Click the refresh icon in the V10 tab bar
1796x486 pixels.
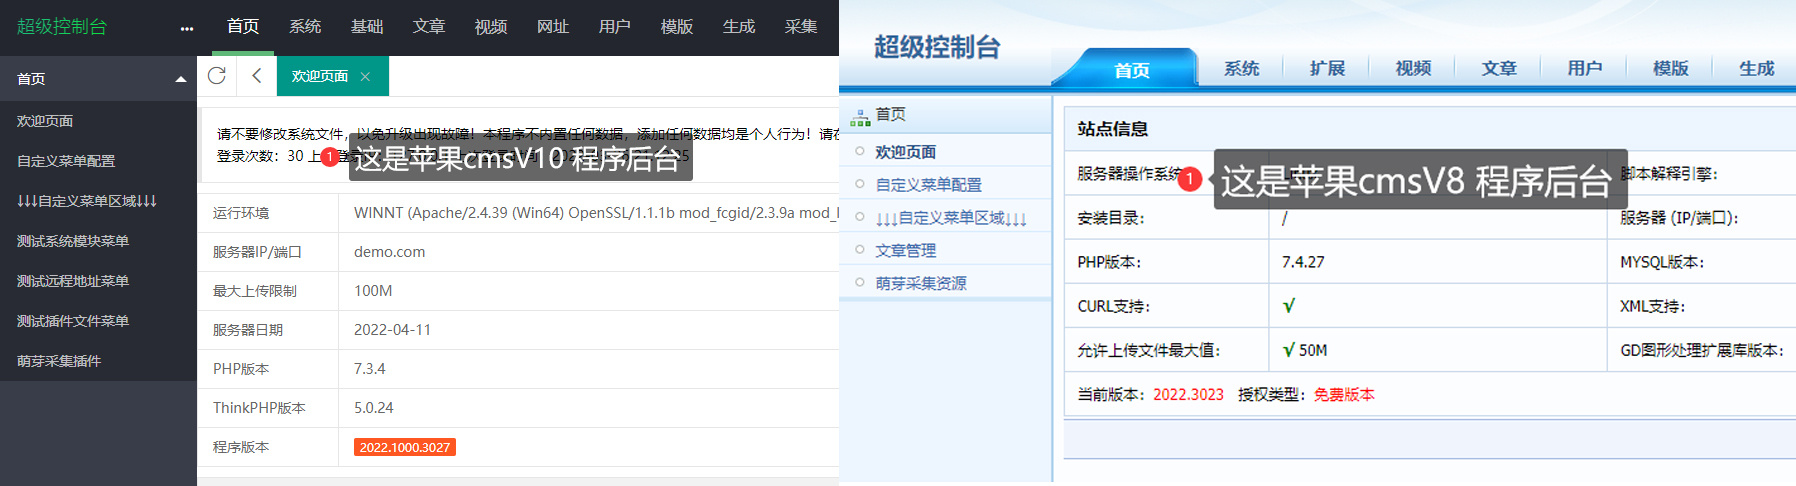coord(217,76)
